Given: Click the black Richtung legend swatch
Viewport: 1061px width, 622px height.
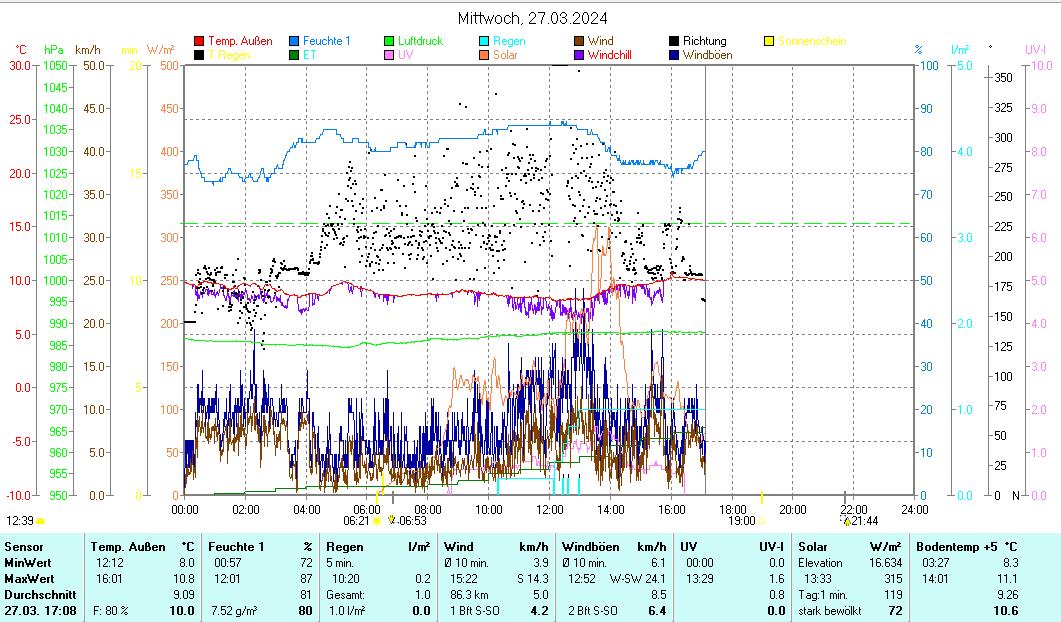Looking at the screenshot, I should 674,41.
